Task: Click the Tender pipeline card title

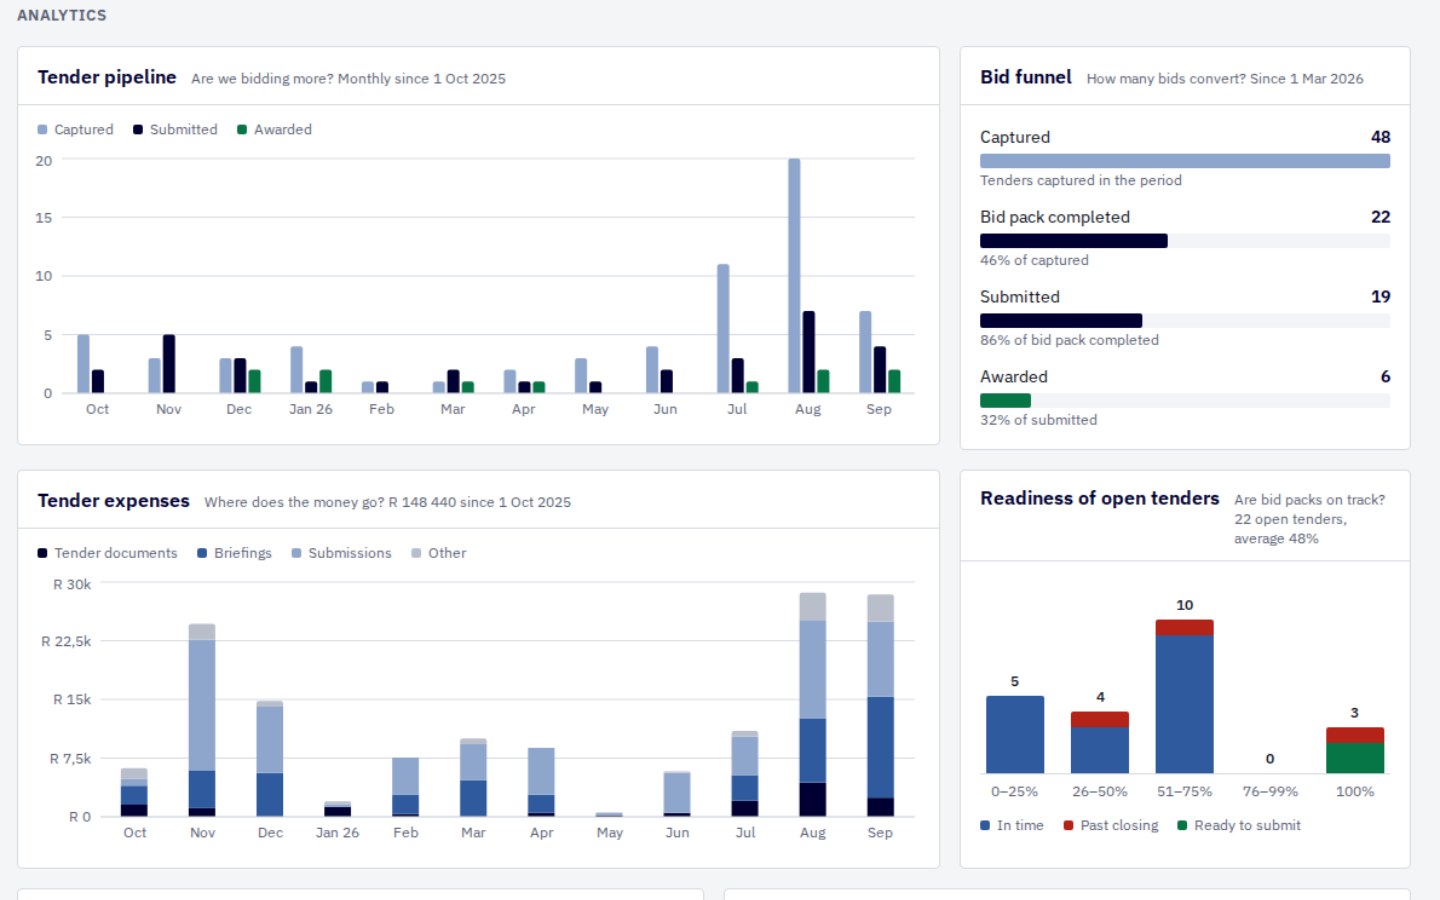Action: (107, 77)
